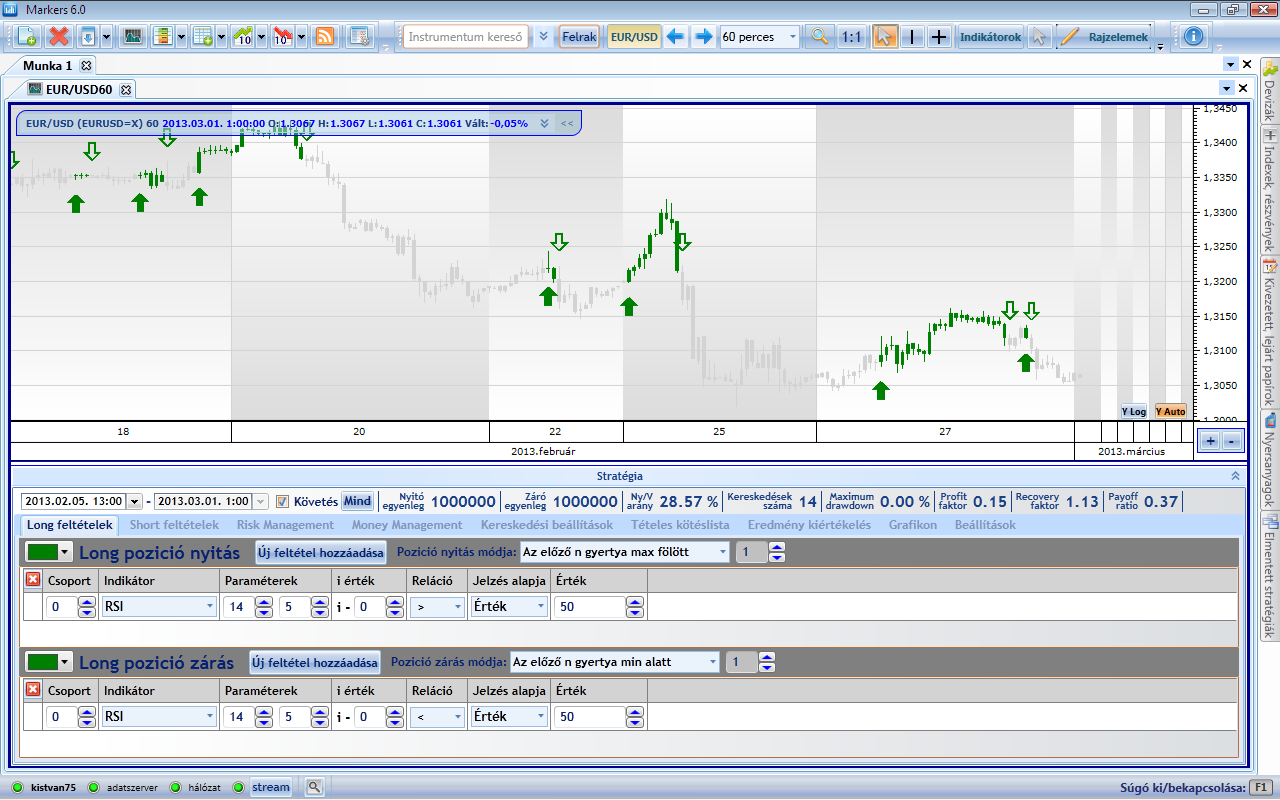Toggle the Y Log scale button
The image size is (1280, 800).
(x=1133, y=411)
